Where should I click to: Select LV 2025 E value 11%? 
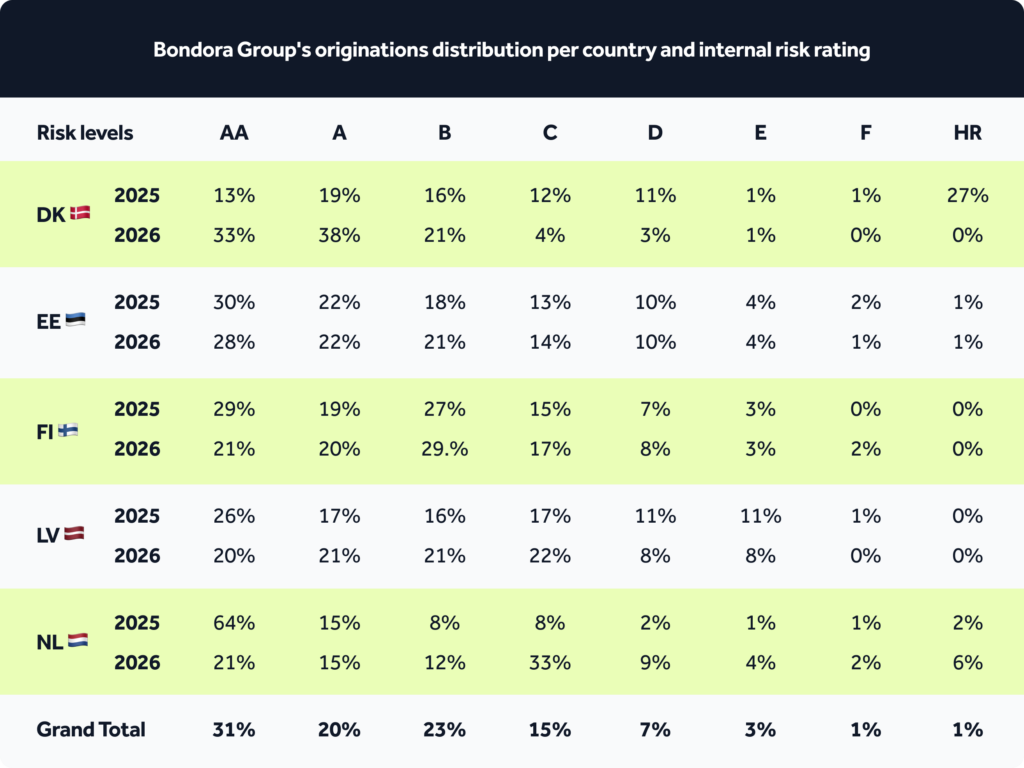(760, 516)
